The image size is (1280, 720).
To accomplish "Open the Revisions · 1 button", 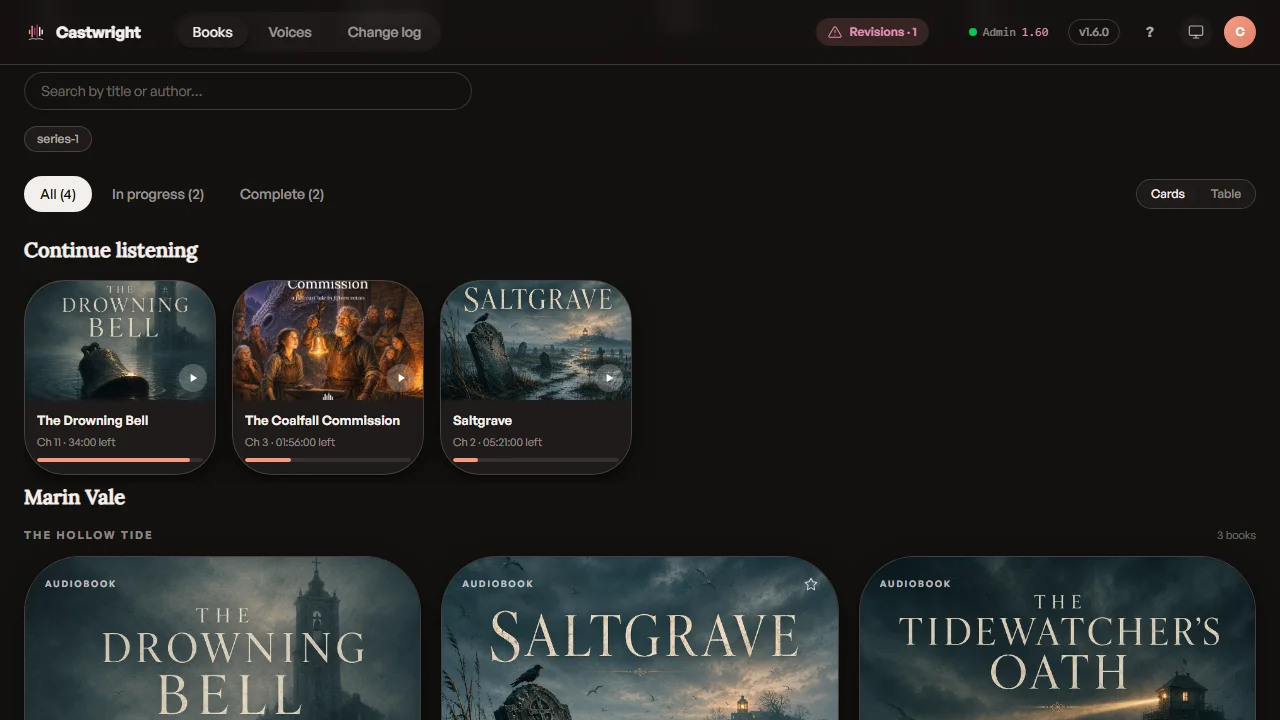I will tap(872, 32).
